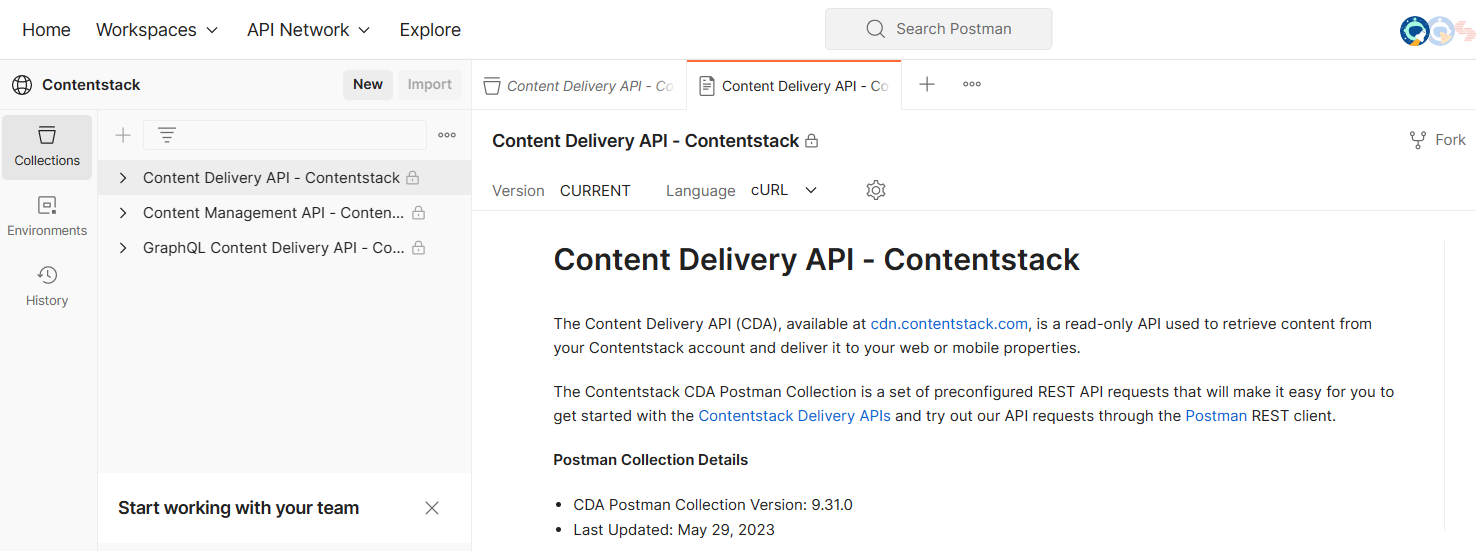
Task: Click lock icon on Content Management API row
Action: pyautogui.click(x=419, y=213)
